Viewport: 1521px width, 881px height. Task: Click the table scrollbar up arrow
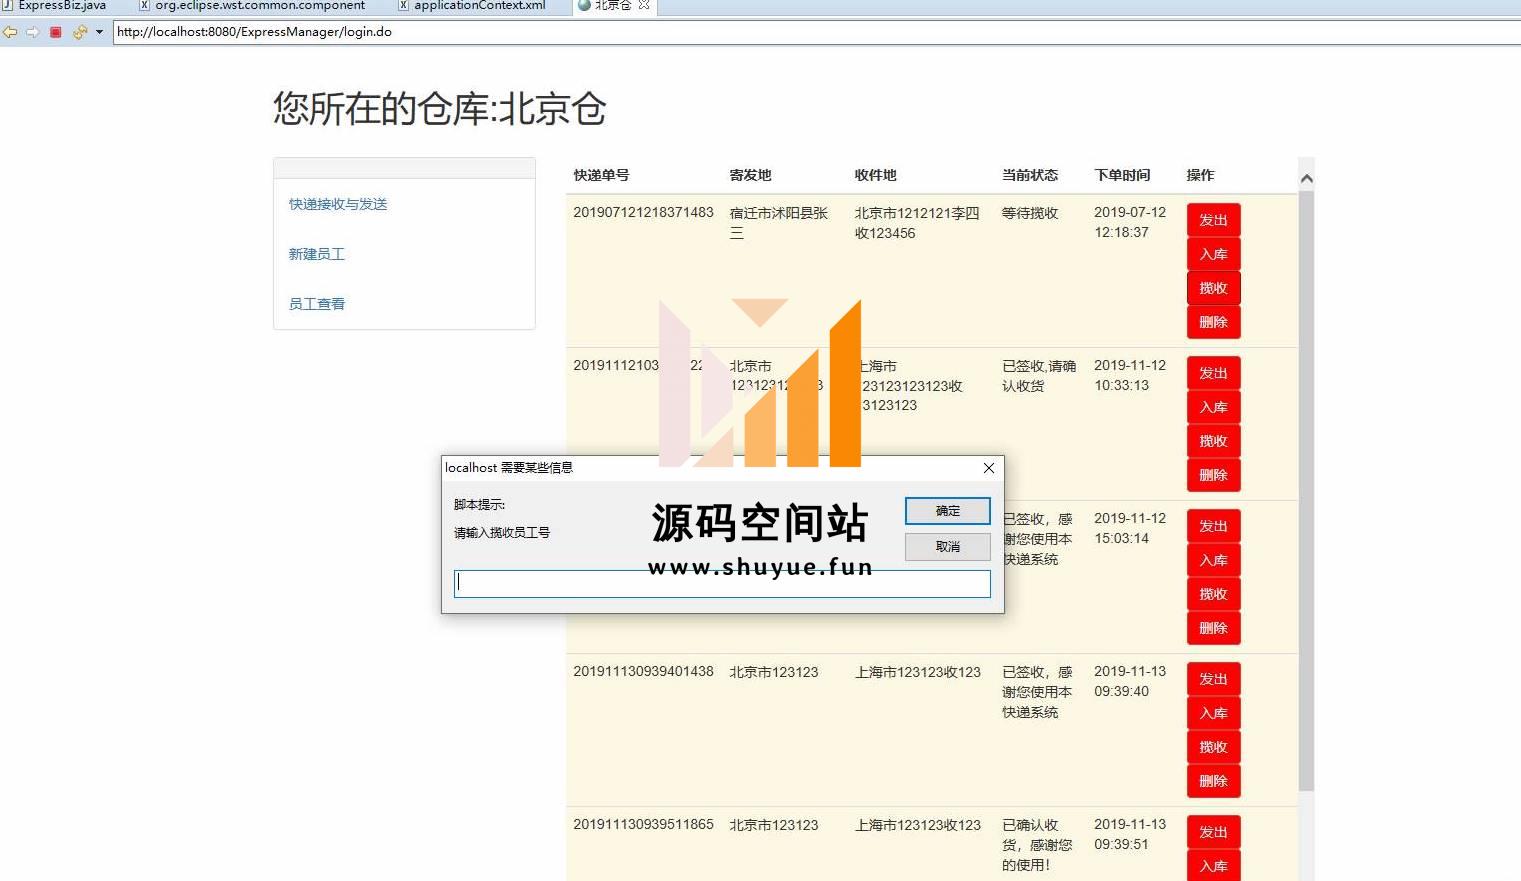pyautogui.click(x=1306, y=178)
